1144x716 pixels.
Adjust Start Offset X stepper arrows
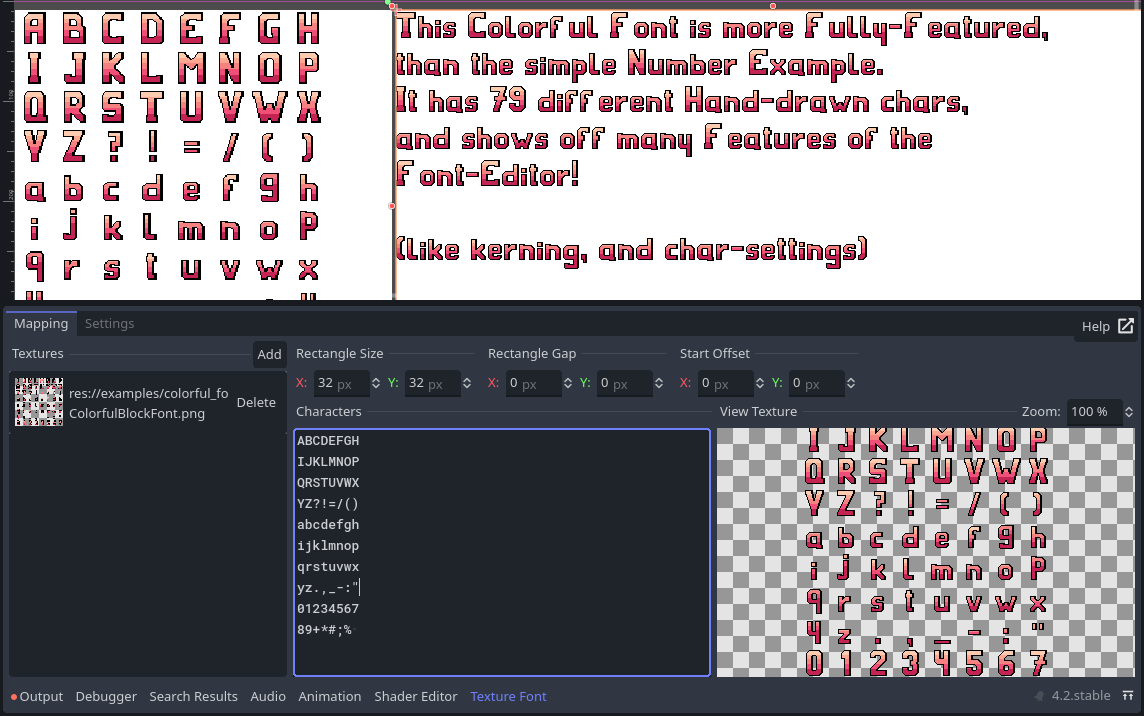[x=760, y=383]
